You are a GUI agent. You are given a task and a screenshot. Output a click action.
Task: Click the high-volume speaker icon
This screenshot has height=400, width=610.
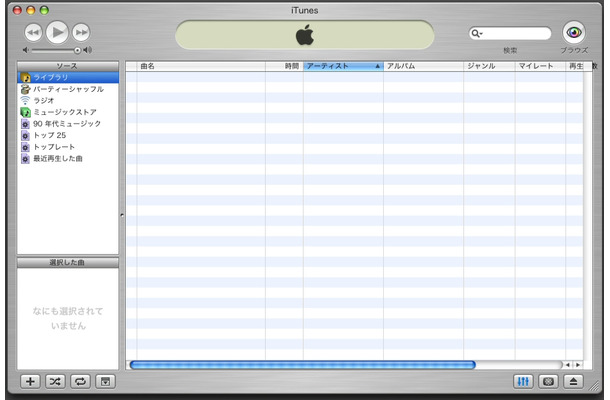(x=88, y=50)
